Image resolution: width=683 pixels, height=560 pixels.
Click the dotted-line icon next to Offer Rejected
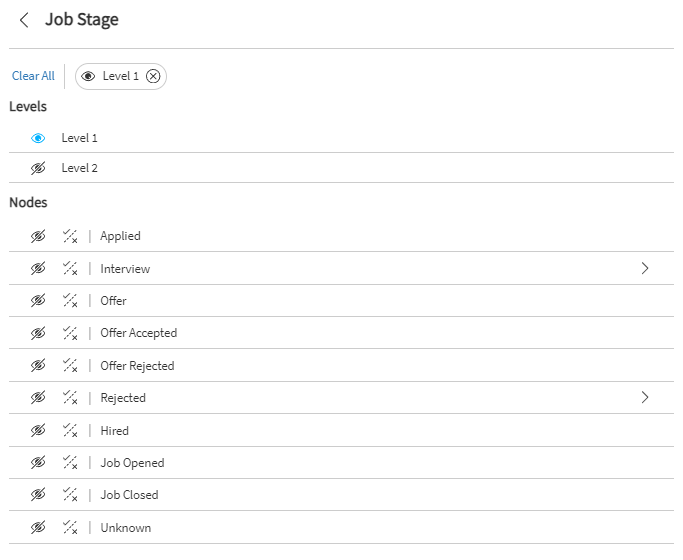tap(70, 365)
